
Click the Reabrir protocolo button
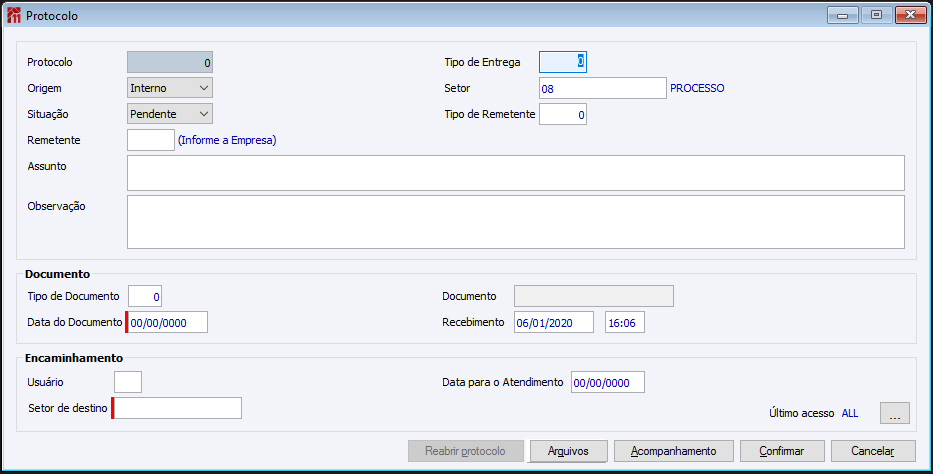click(x=465, y=451)
